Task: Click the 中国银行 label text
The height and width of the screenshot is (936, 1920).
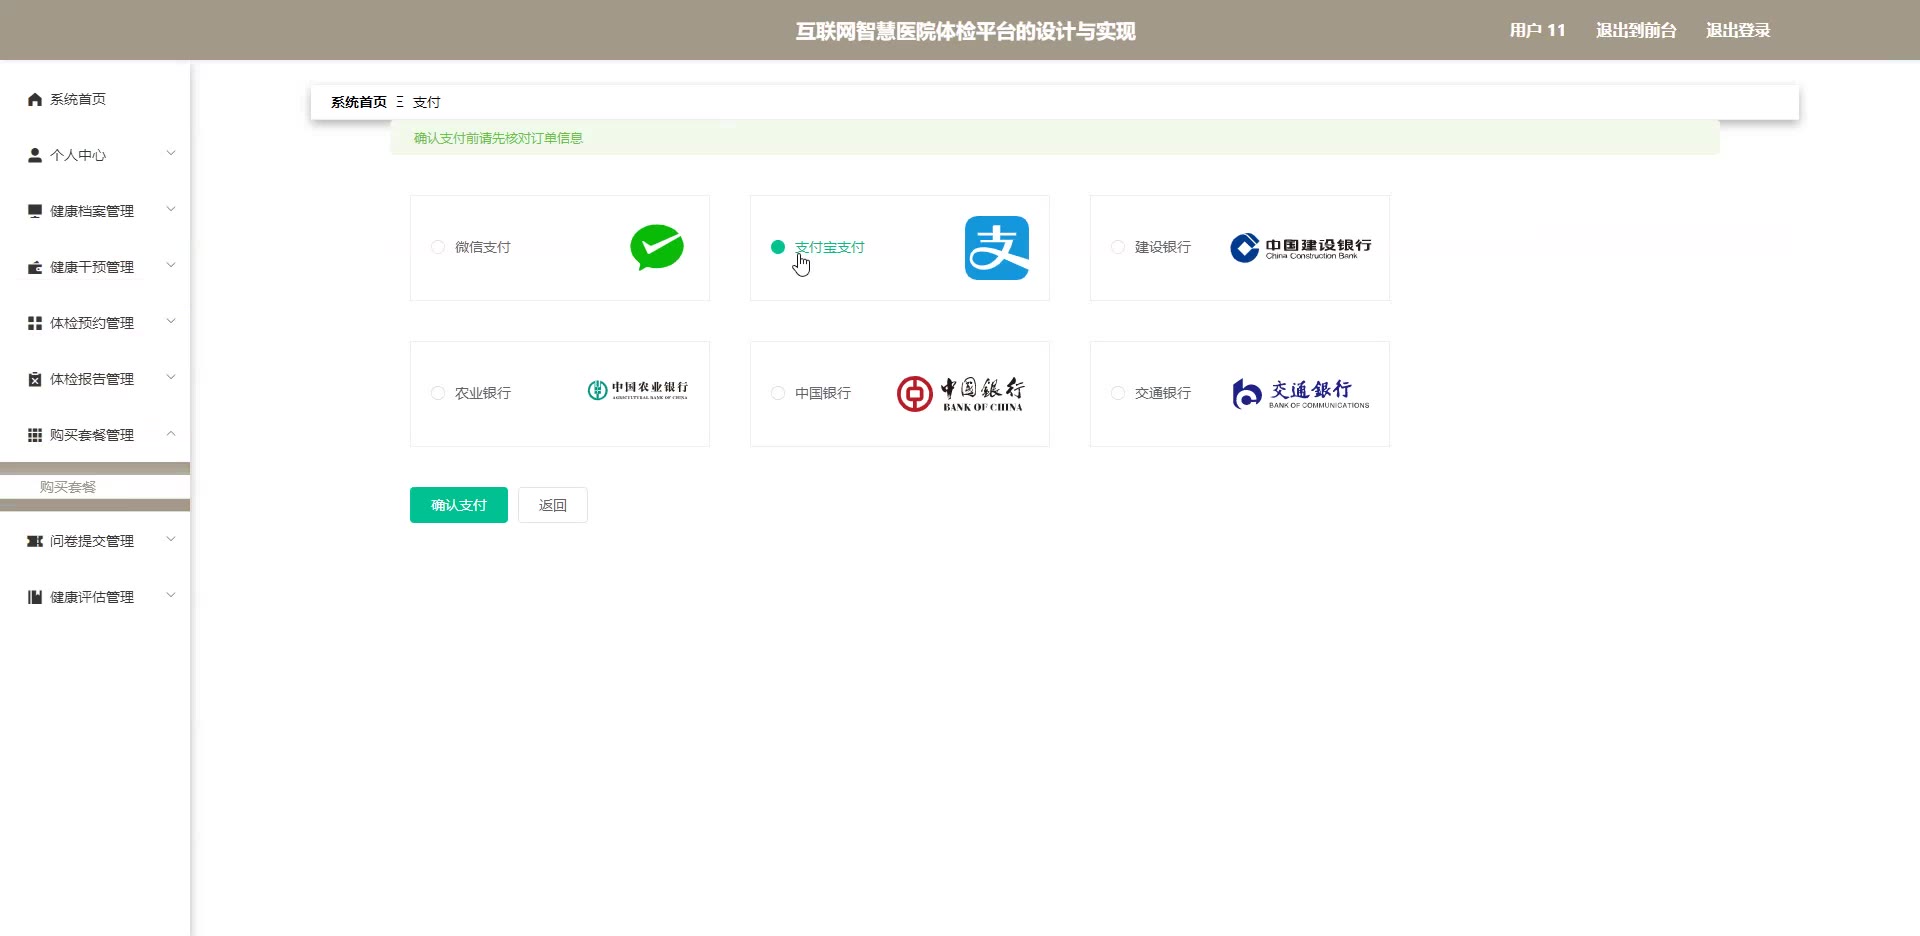Action: 823,393
